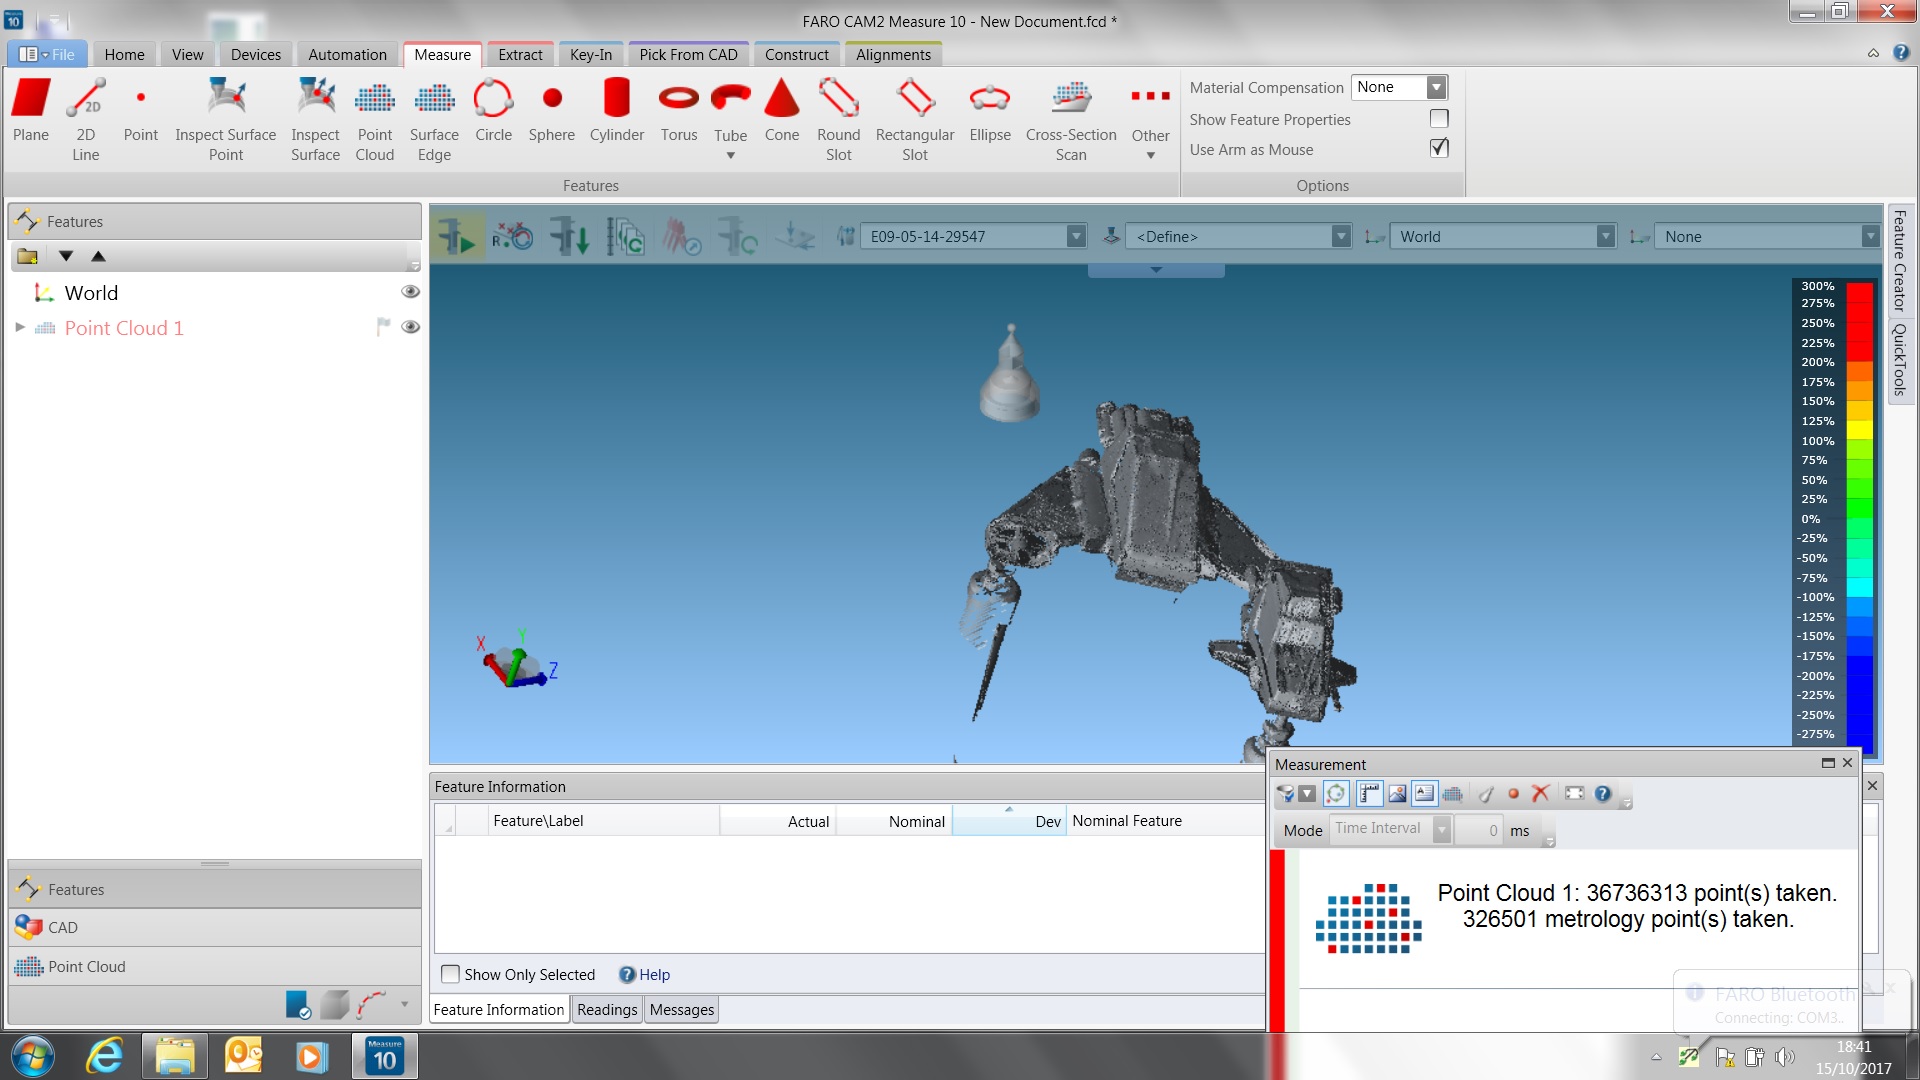Open Material Compensation dropdown

[1436, 88]
